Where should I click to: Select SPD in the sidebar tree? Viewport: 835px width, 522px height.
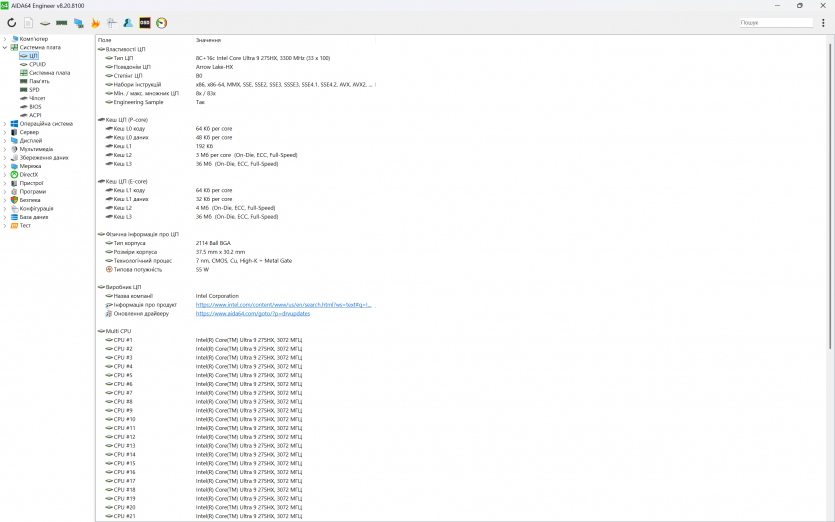[34, 90]
